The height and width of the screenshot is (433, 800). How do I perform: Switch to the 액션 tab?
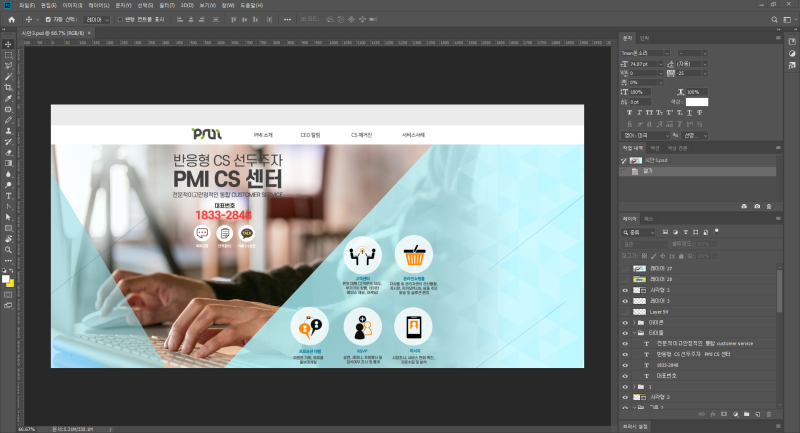click(655, 148)
